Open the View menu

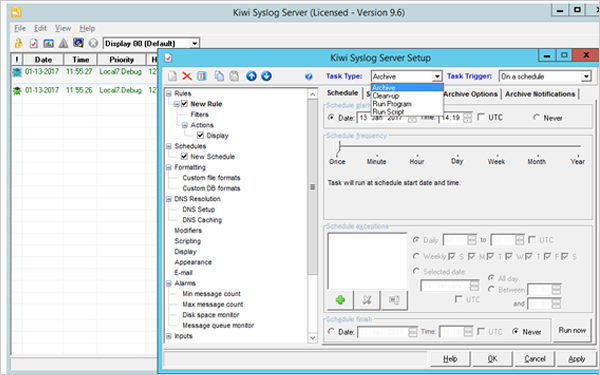coord(63,28)
